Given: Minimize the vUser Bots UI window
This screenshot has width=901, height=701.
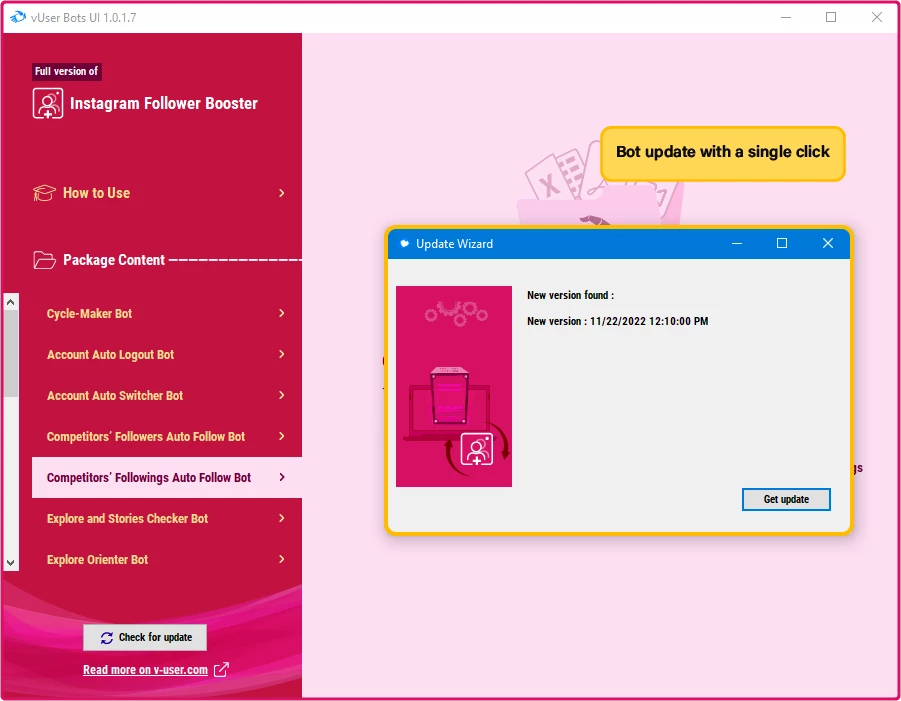Looking at the screenshot, I should pyautogui.click(x=786, y=17).
